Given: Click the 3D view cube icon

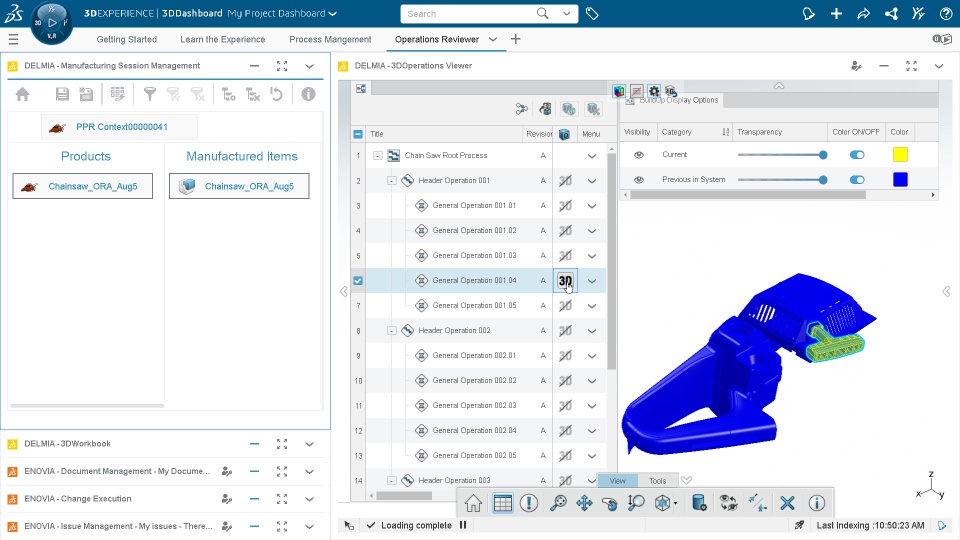Looking at the screenshot, I should click(x=662, y=503).
